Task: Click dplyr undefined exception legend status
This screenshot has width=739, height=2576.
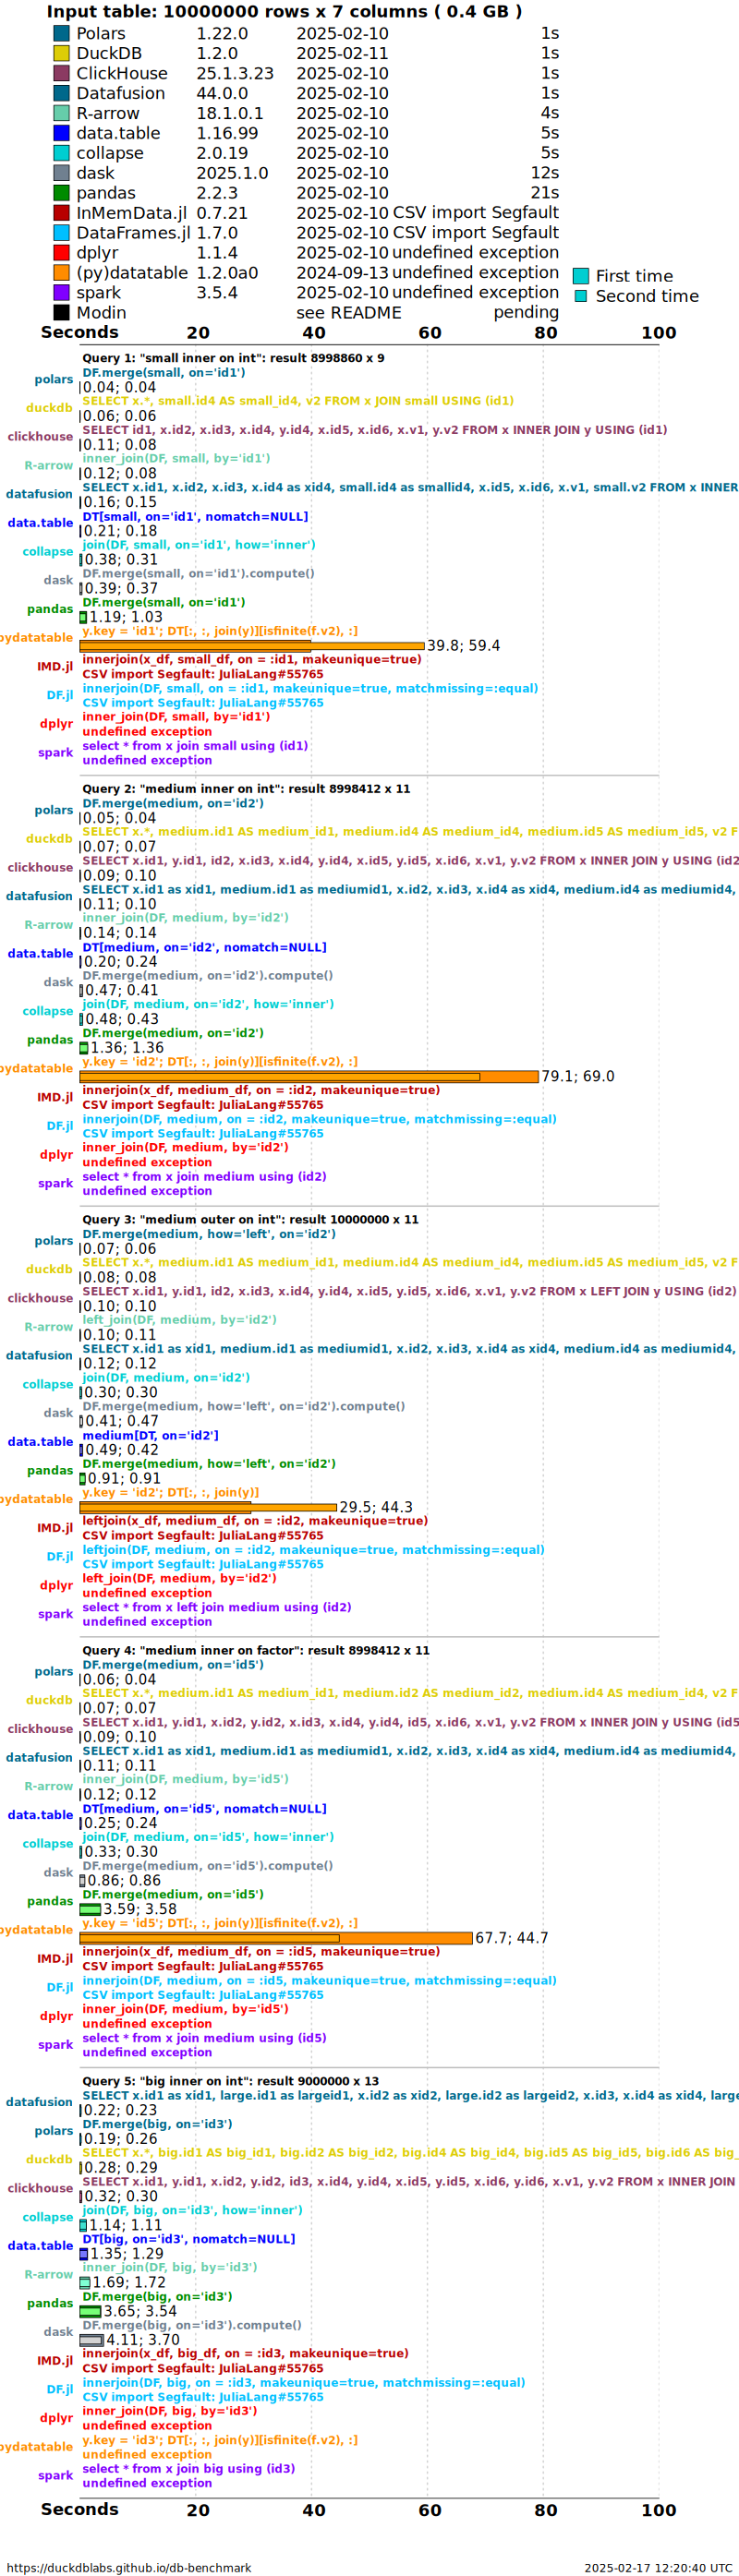Action: (x=476, y=252)
